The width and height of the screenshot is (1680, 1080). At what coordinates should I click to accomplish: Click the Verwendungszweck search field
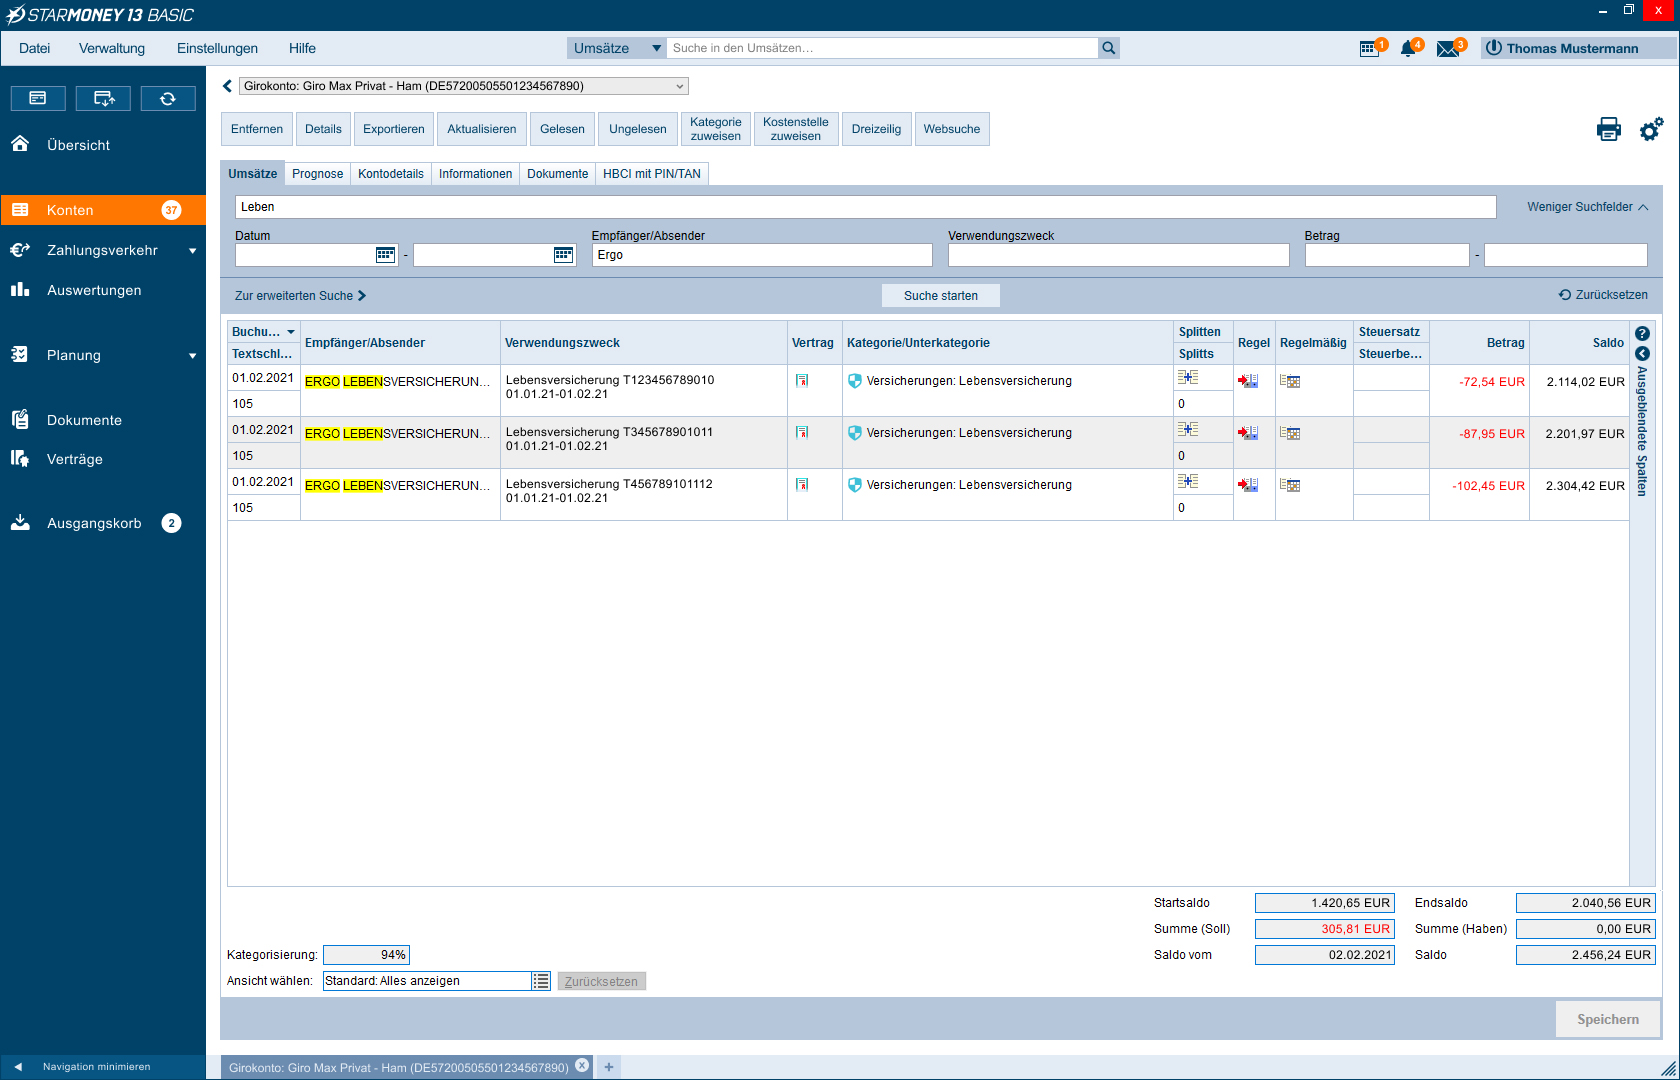pyautogui.click(x=1119, y=255)
